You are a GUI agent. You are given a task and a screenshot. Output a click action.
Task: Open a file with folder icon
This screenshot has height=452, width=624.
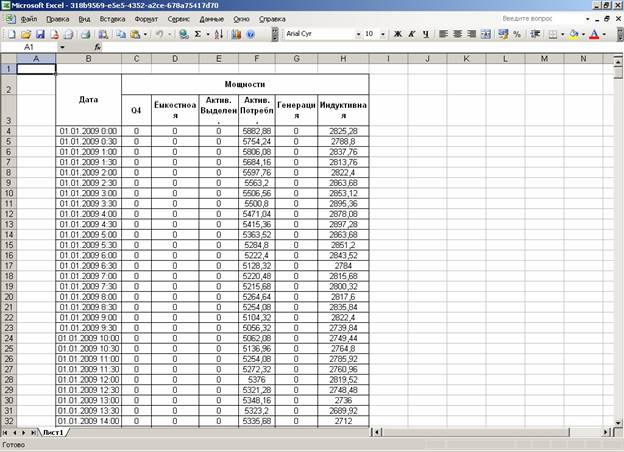tap(25, 34)
